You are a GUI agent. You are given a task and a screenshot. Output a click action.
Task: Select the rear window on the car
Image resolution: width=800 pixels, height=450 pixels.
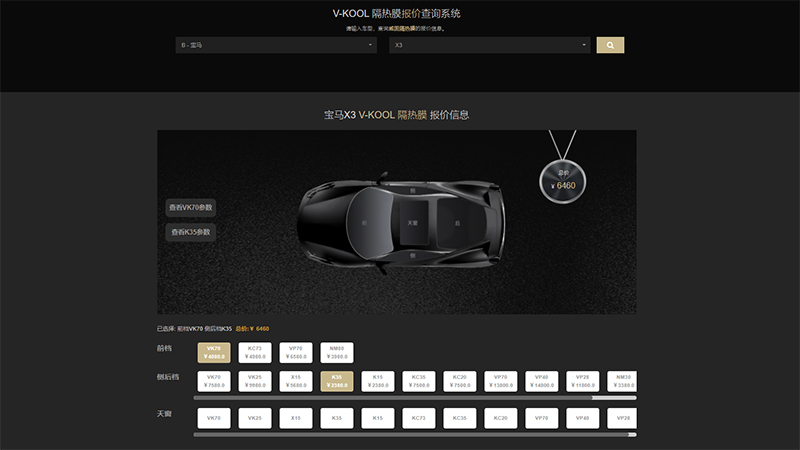pyautogui.click(x=458, y=221)
